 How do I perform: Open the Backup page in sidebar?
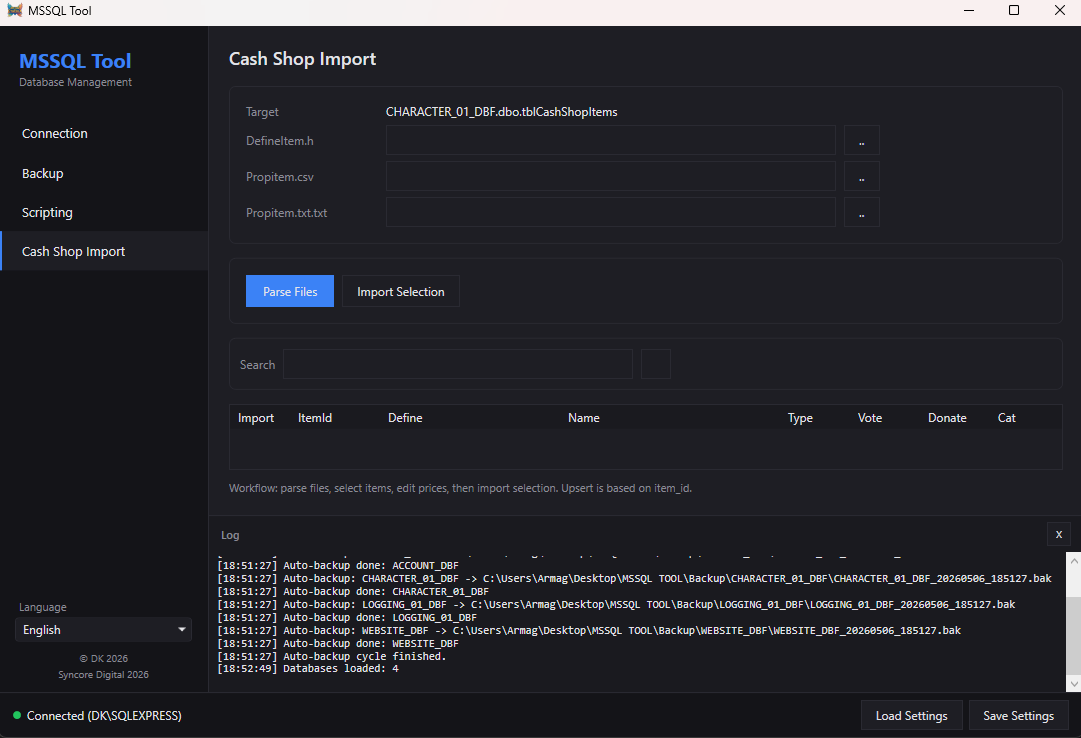point(104,173)
